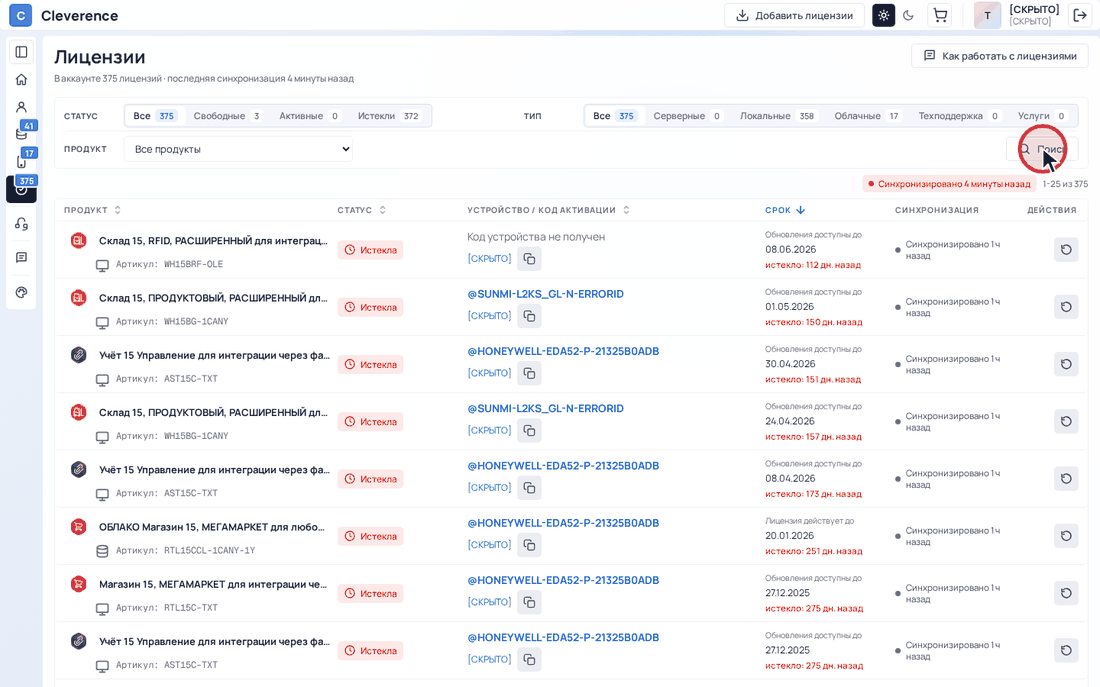This screenshot has width=1100, height=687.
Task: Refresh the RTL15C-TXT license row
Action: [x=1066, y=593]
